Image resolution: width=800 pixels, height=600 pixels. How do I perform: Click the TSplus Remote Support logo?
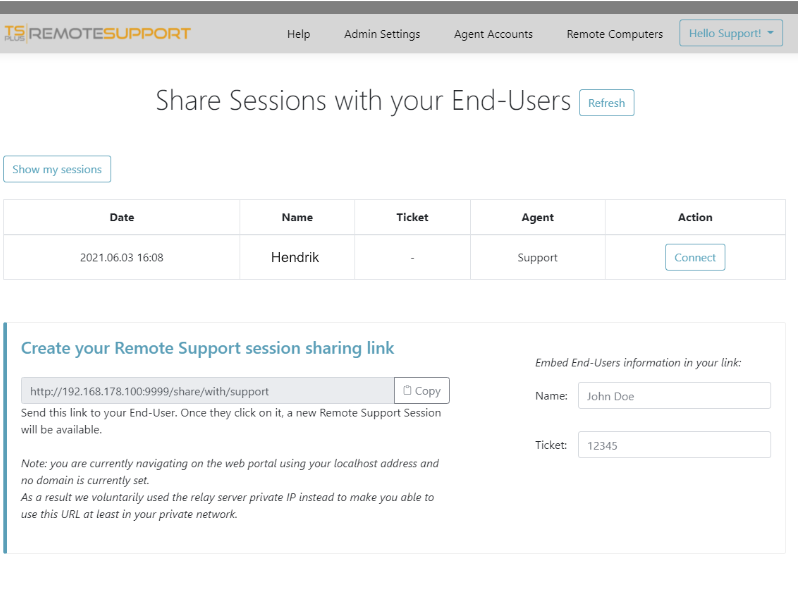coord(97,34)
